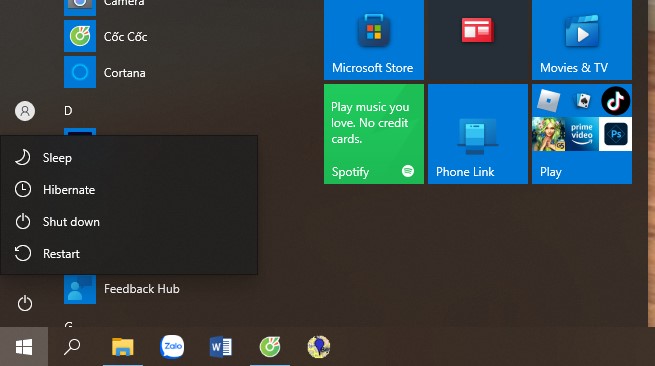Open Microsoft Word from the taskbar

(221, 347)
